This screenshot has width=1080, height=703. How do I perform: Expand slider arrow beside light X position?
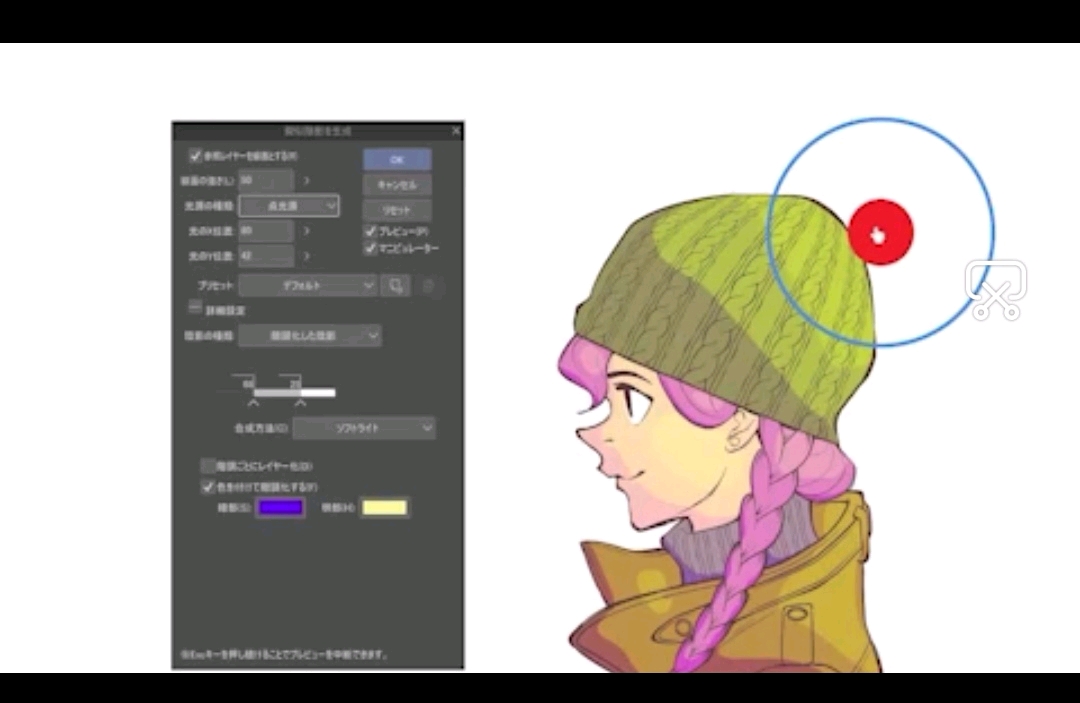(x=307, y=231)
